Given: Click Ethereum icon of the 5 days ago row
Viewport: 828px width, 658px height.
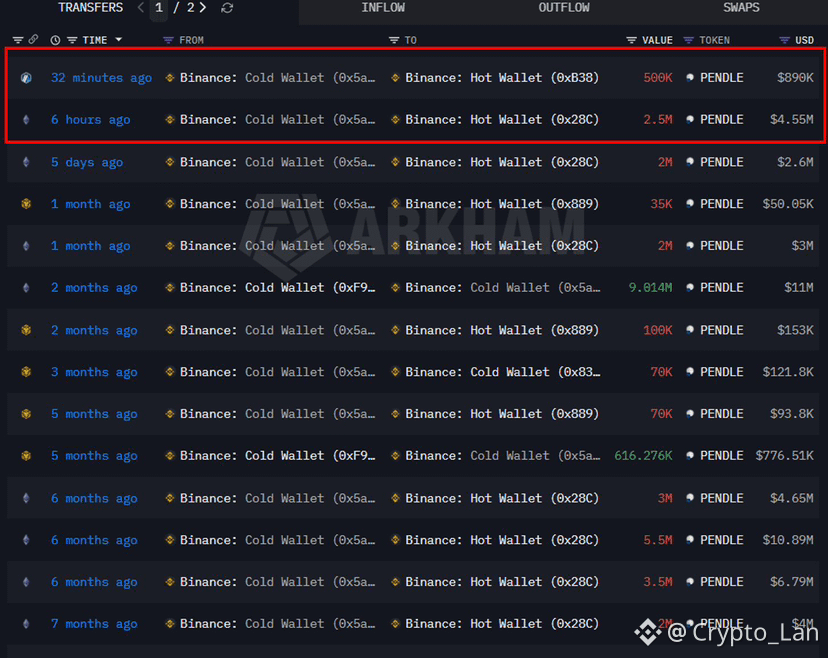Looking at the screenshot, I should tap(26, 162).
